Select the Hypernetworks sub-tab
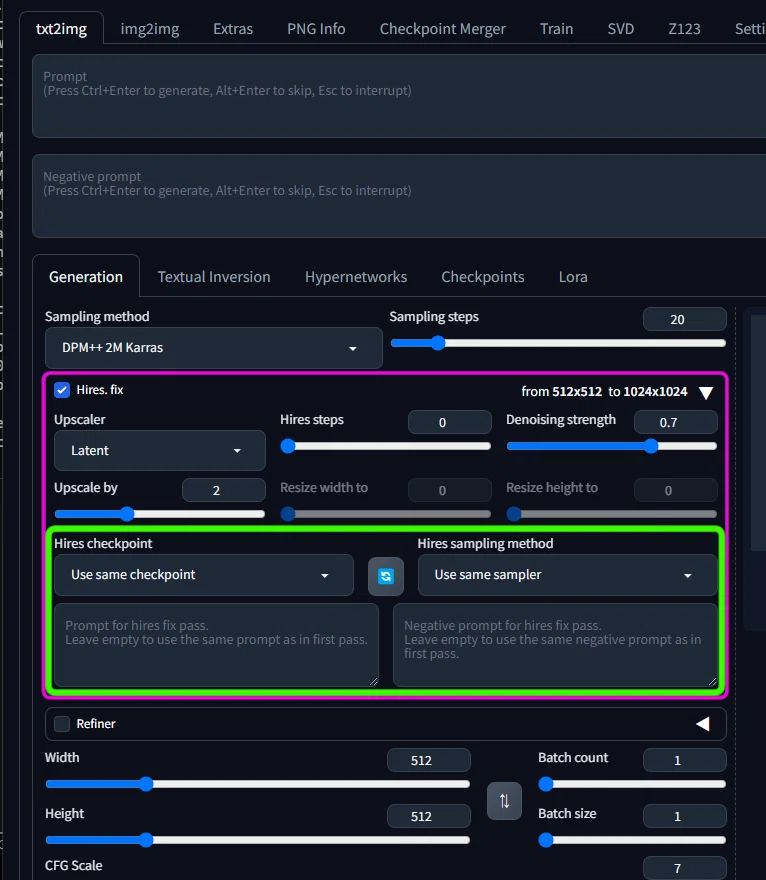Screen dimensions: 766x880 356,277
